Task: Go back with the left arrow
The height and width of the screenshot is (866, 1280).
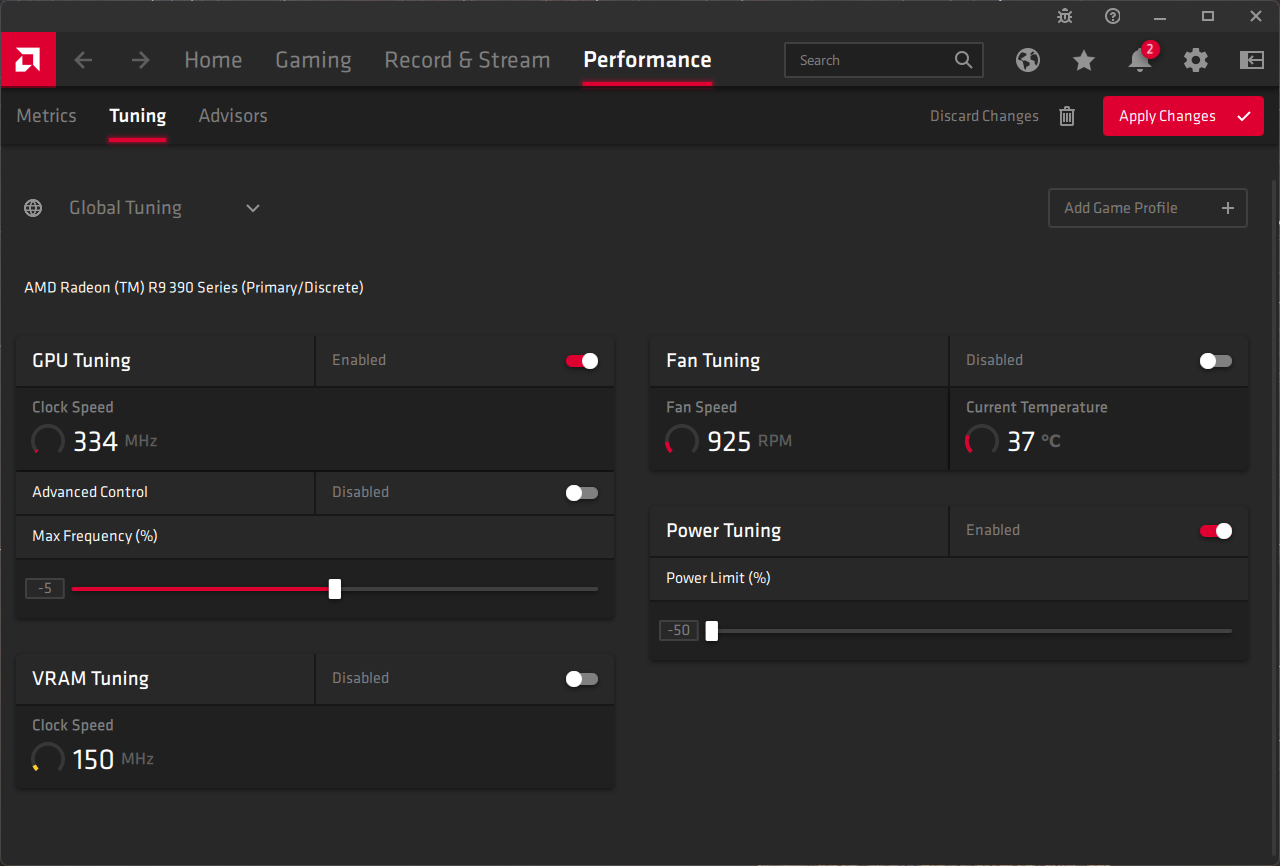Action: point(84,60)
